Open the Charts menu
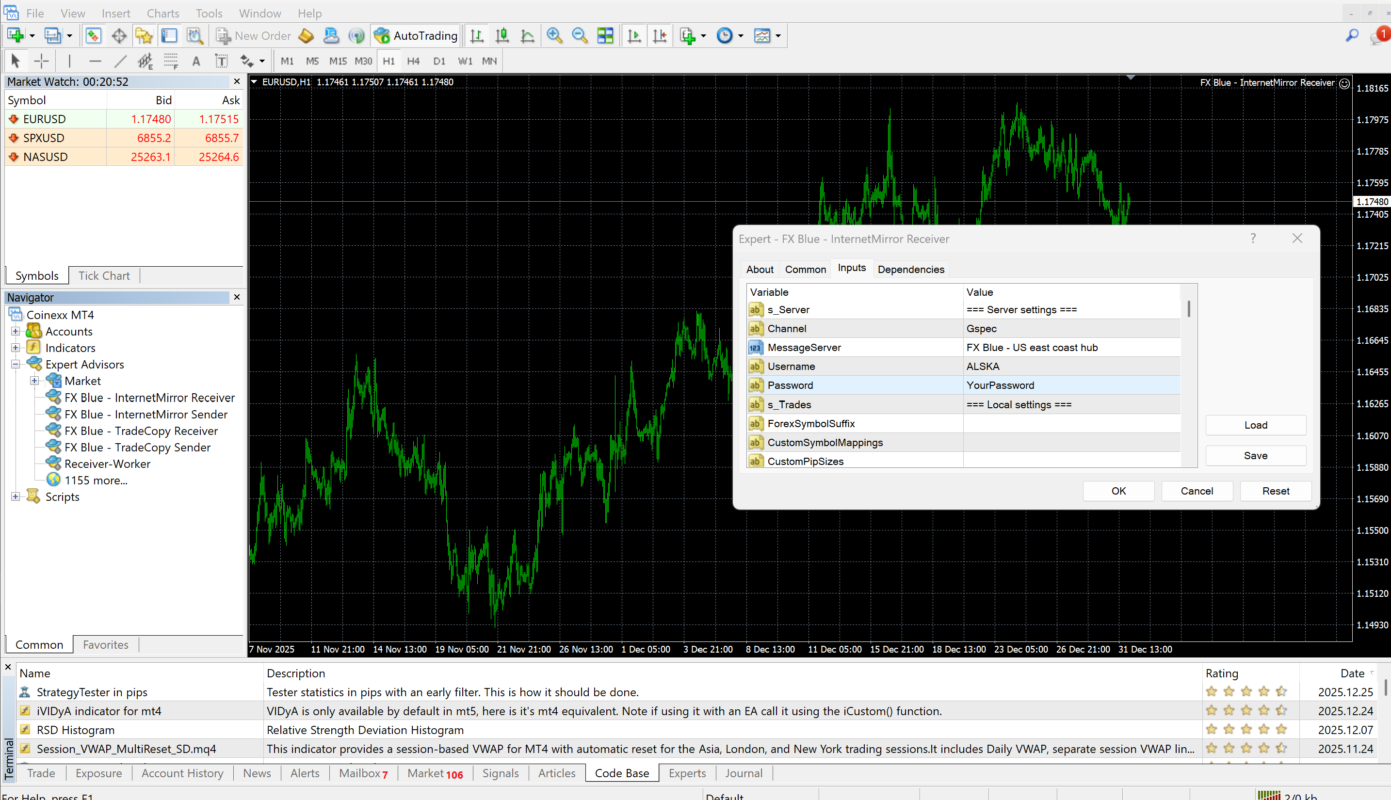 (x=163, y=13)
